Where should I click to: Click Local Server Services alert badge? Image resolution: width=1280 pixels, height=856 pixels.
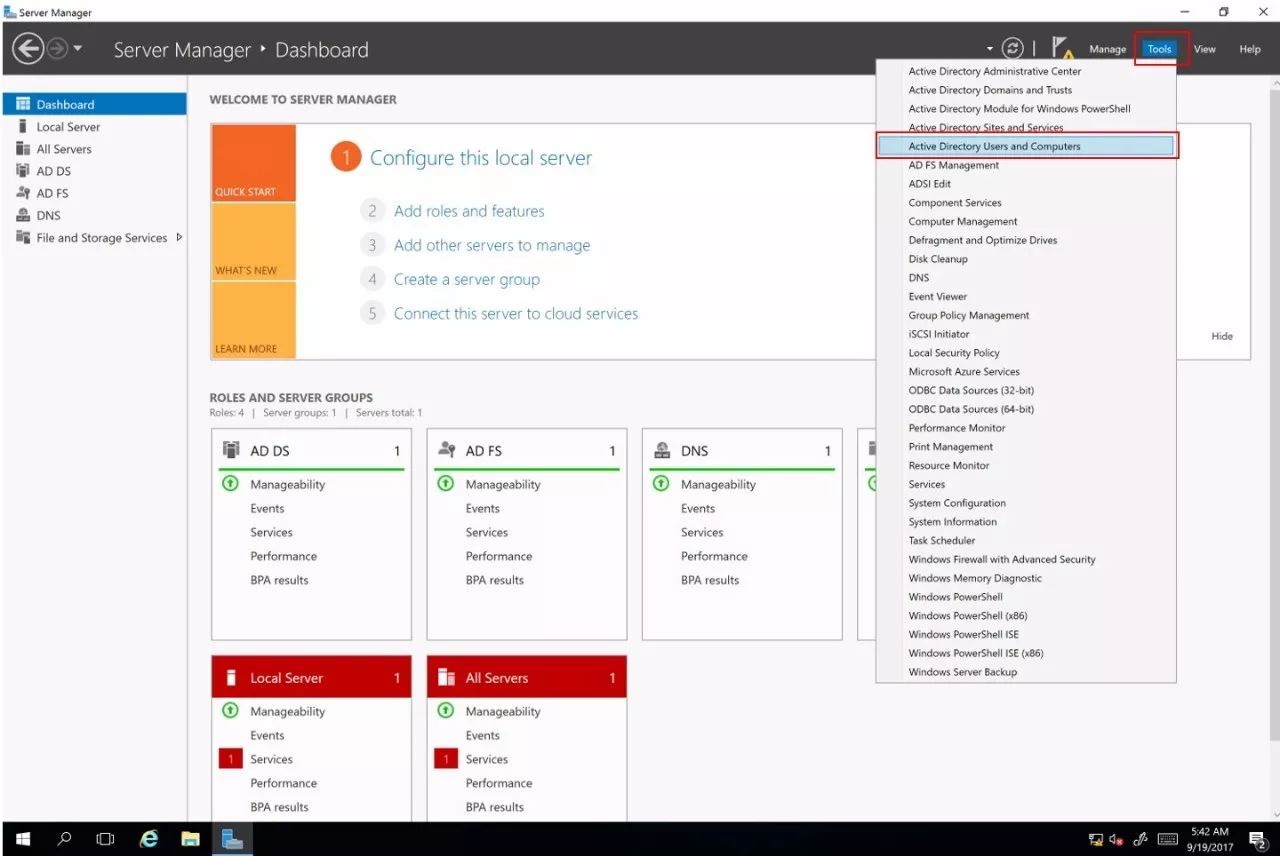point(231,759)
